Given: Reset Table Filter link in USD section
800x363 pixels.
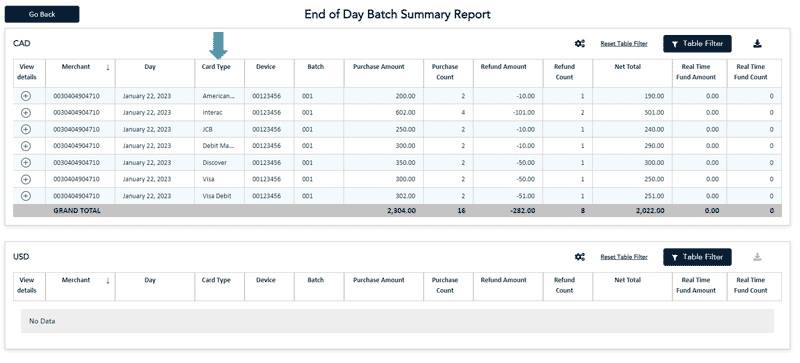Looking at the screenshot, I should click(x=623, y=257).
